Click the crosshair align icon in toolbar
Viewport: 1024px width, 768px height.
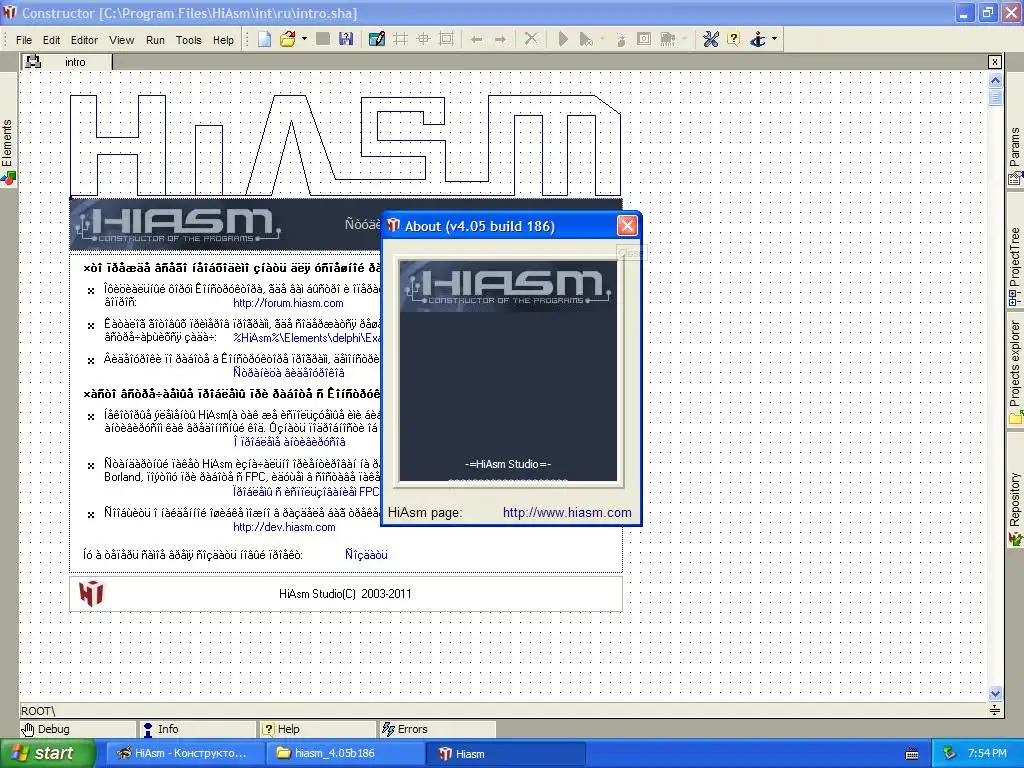(x=423, y=39)
